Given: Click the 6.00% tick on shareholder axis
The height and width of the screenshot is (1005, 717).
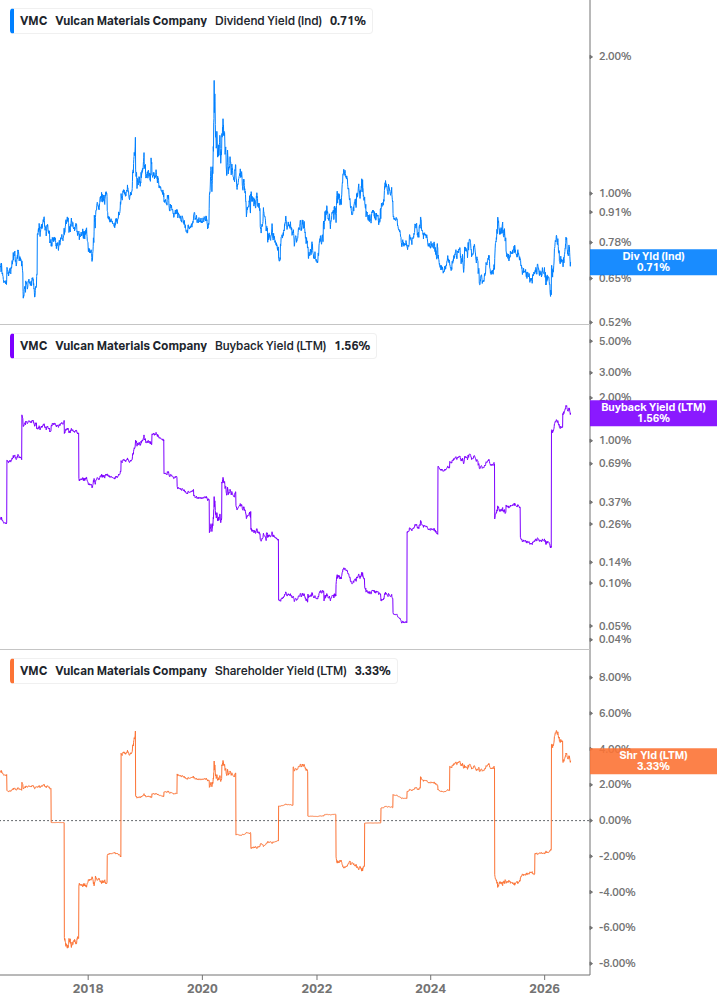Looking at the screenshot, I should [x=614, y=713].
